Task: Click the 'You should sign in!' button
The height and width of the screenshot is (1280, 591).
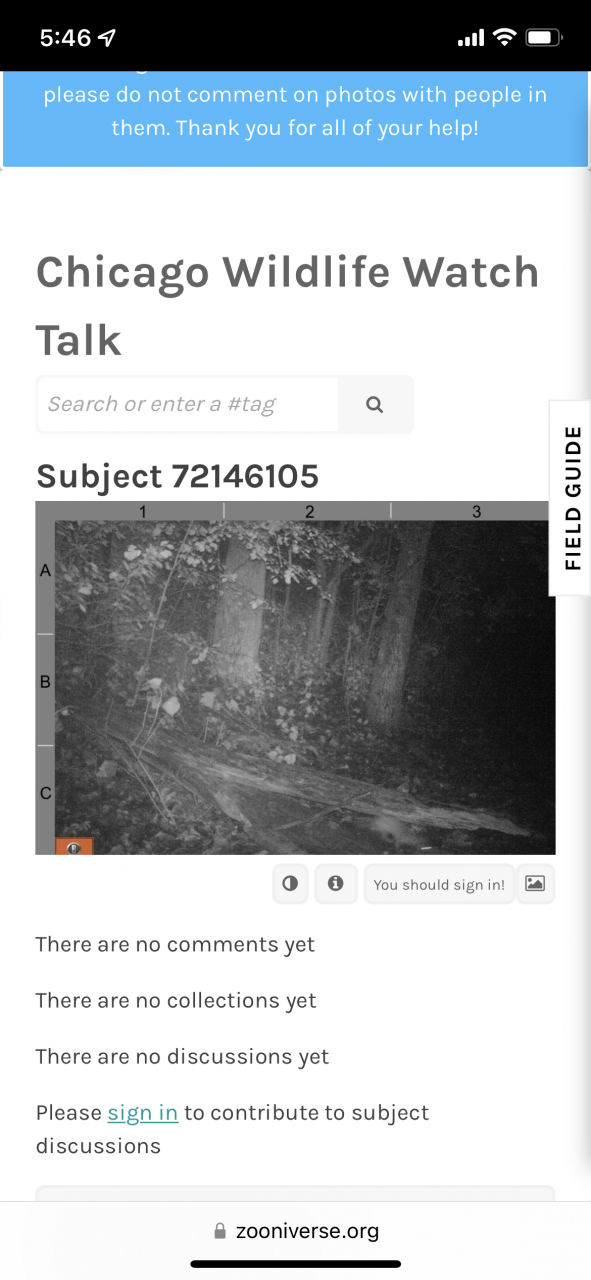Action: pos(439,884)
